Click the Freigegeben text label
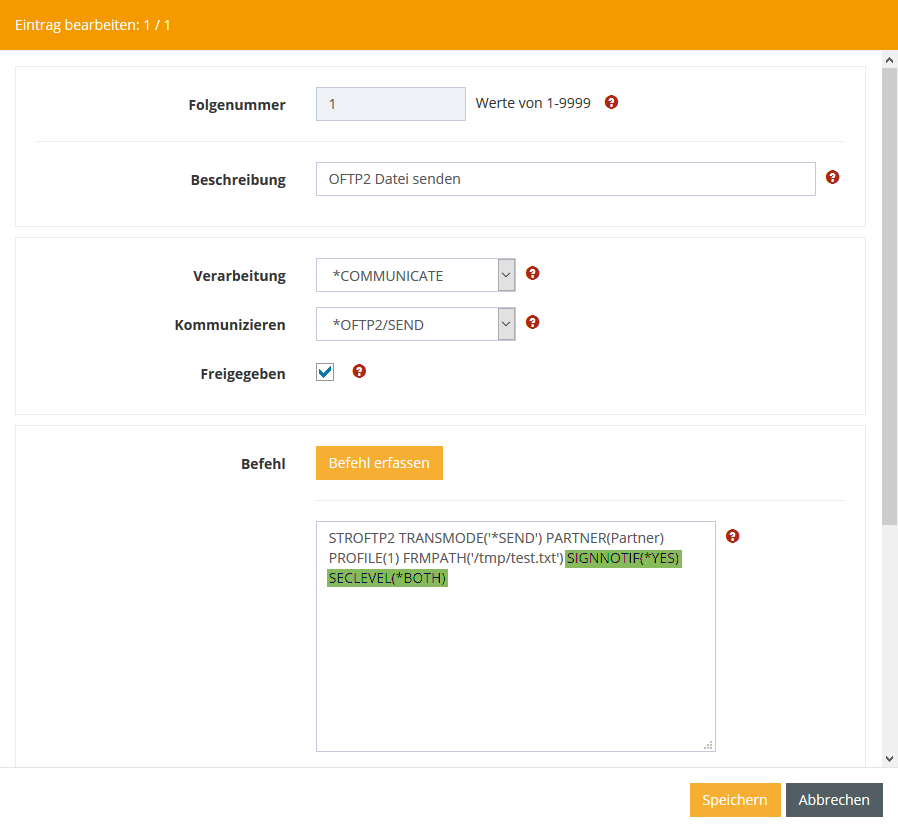This screenshot has width=898, height=832. (243, 374)
